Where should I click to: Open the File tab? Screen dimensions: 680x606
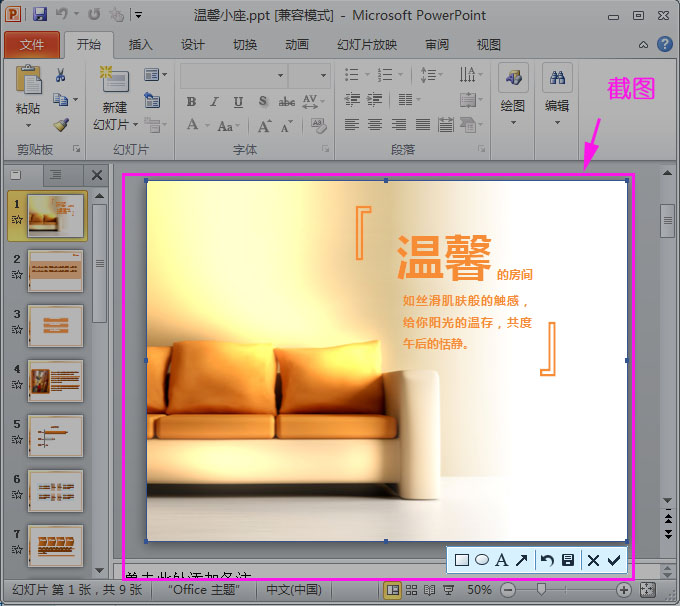pos(32,44)
